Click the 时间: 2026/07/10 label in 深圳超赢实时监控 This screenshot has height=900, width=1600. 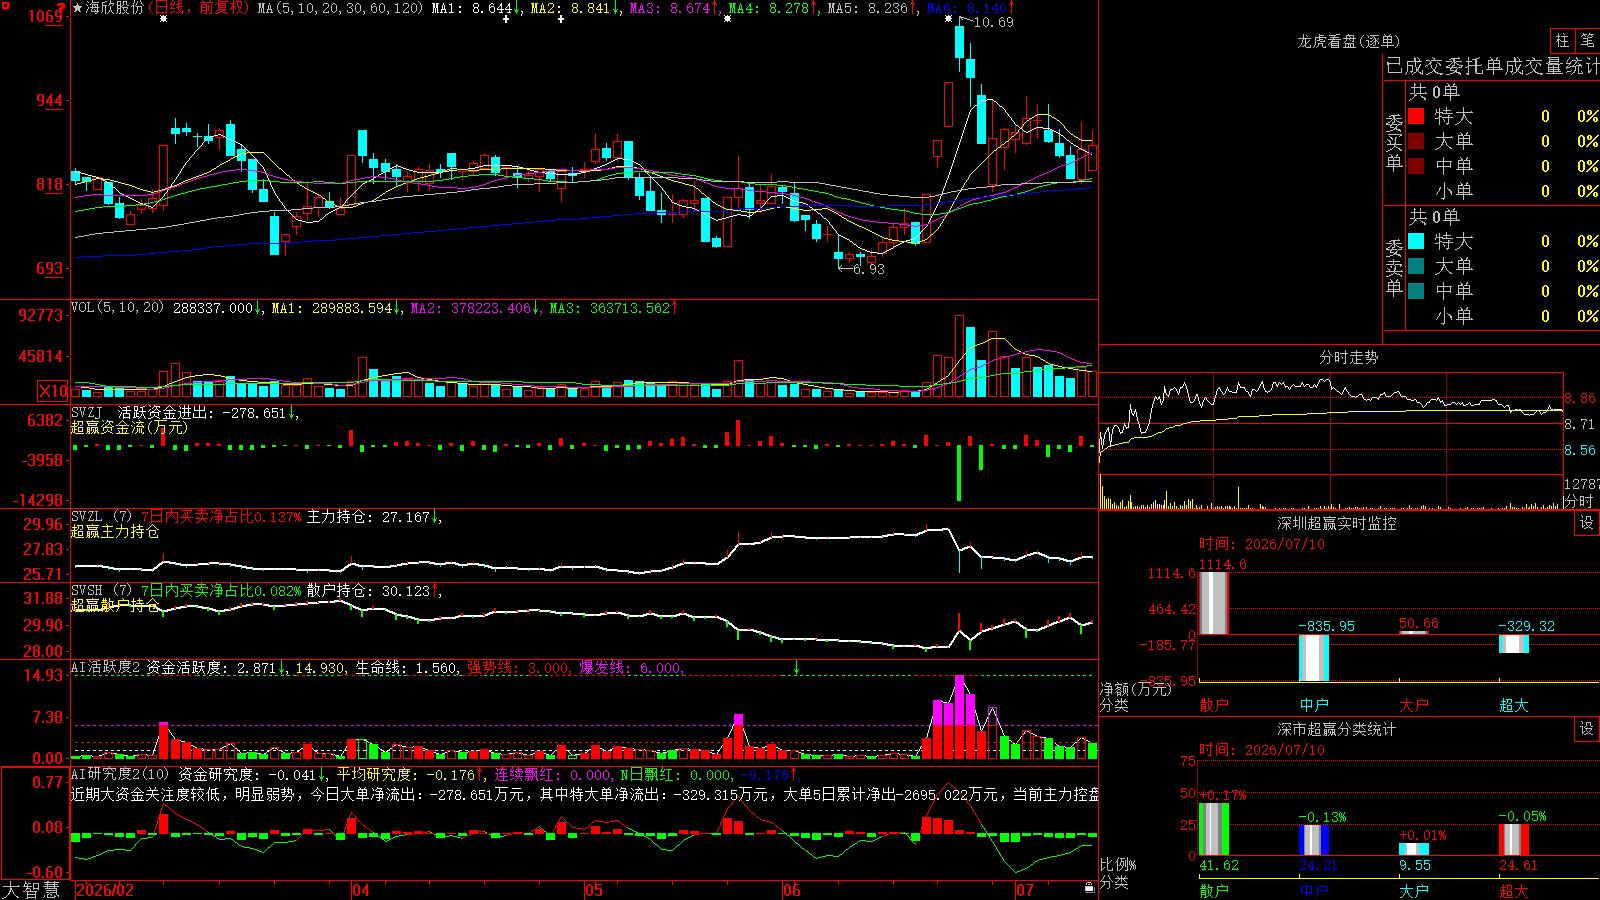[1262, 544]
